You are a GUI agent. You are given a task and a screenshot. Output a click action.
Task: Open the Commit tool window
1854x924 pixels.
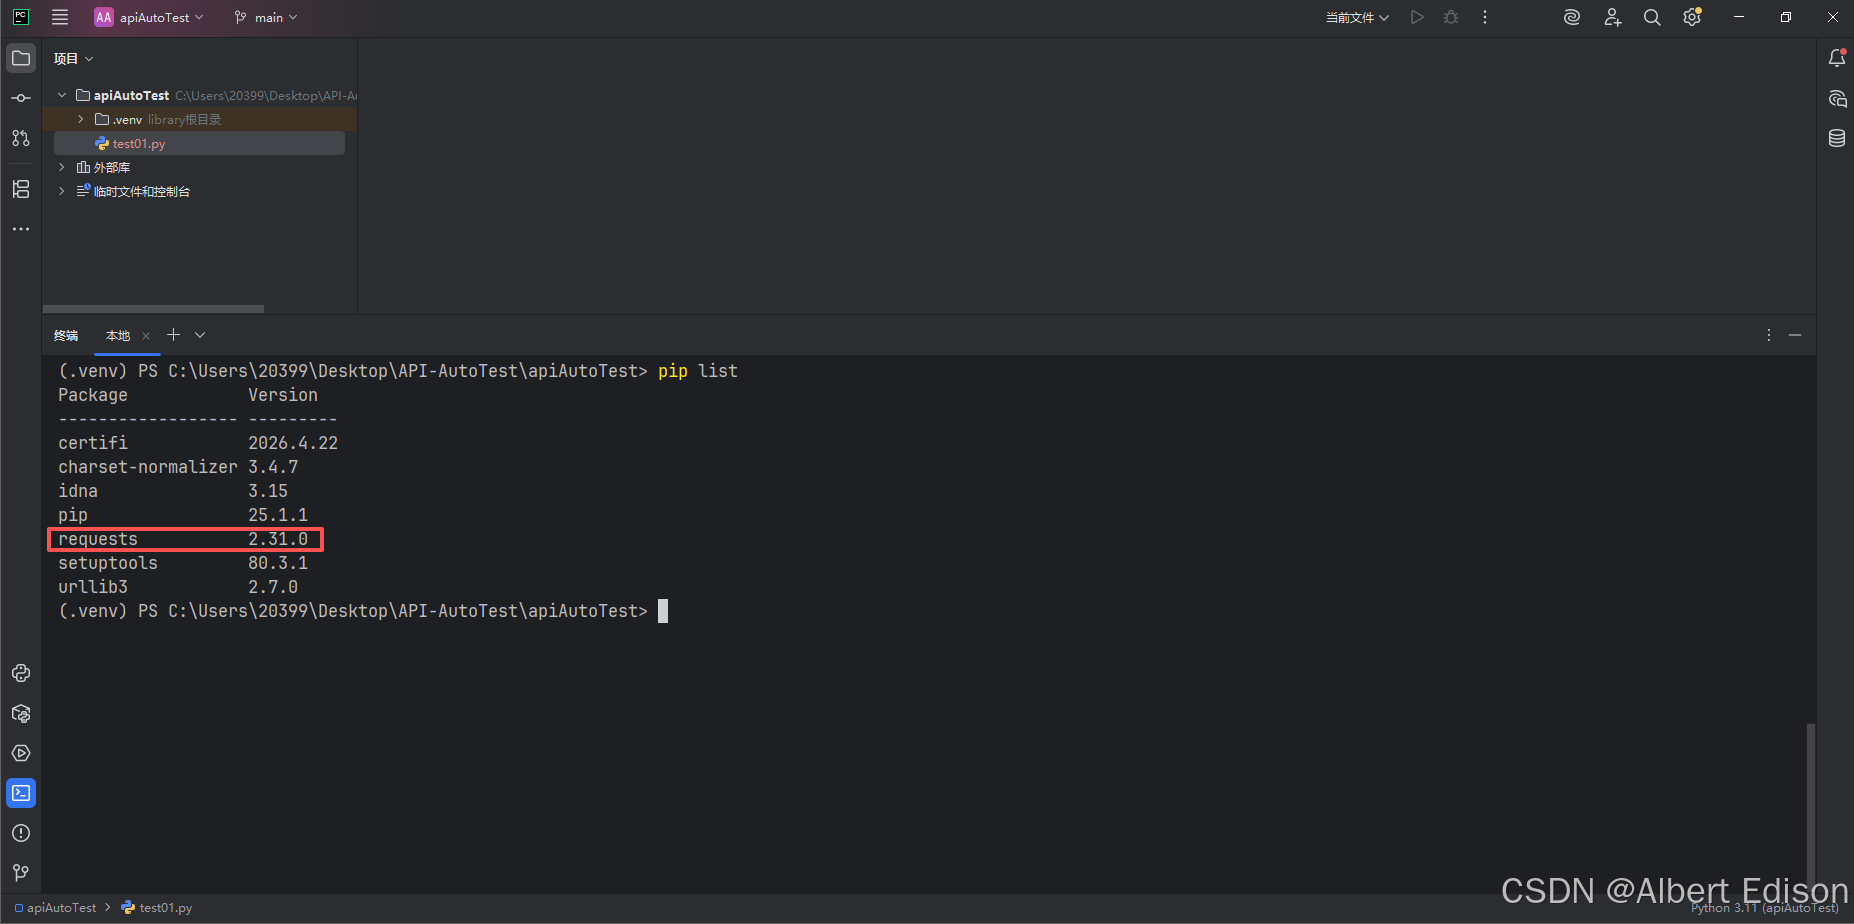click(x=21, y=98)
